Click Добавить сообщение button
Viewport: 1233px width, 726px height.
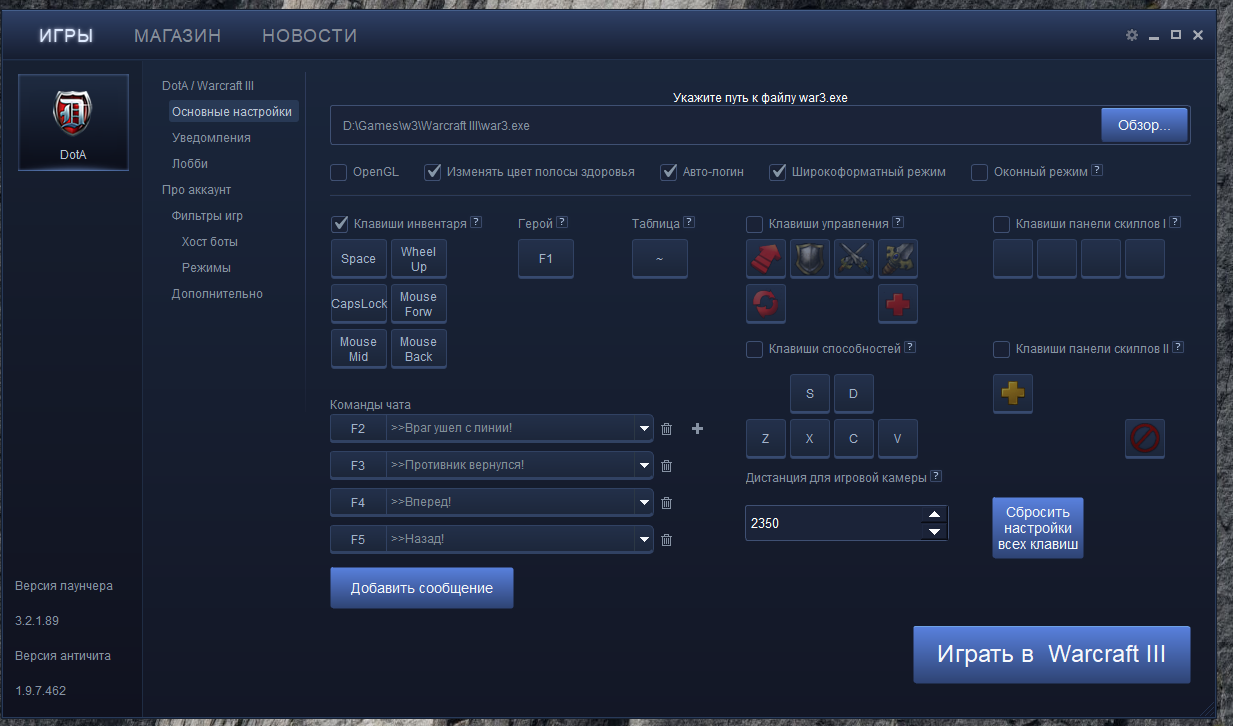(x=422, y=588)
